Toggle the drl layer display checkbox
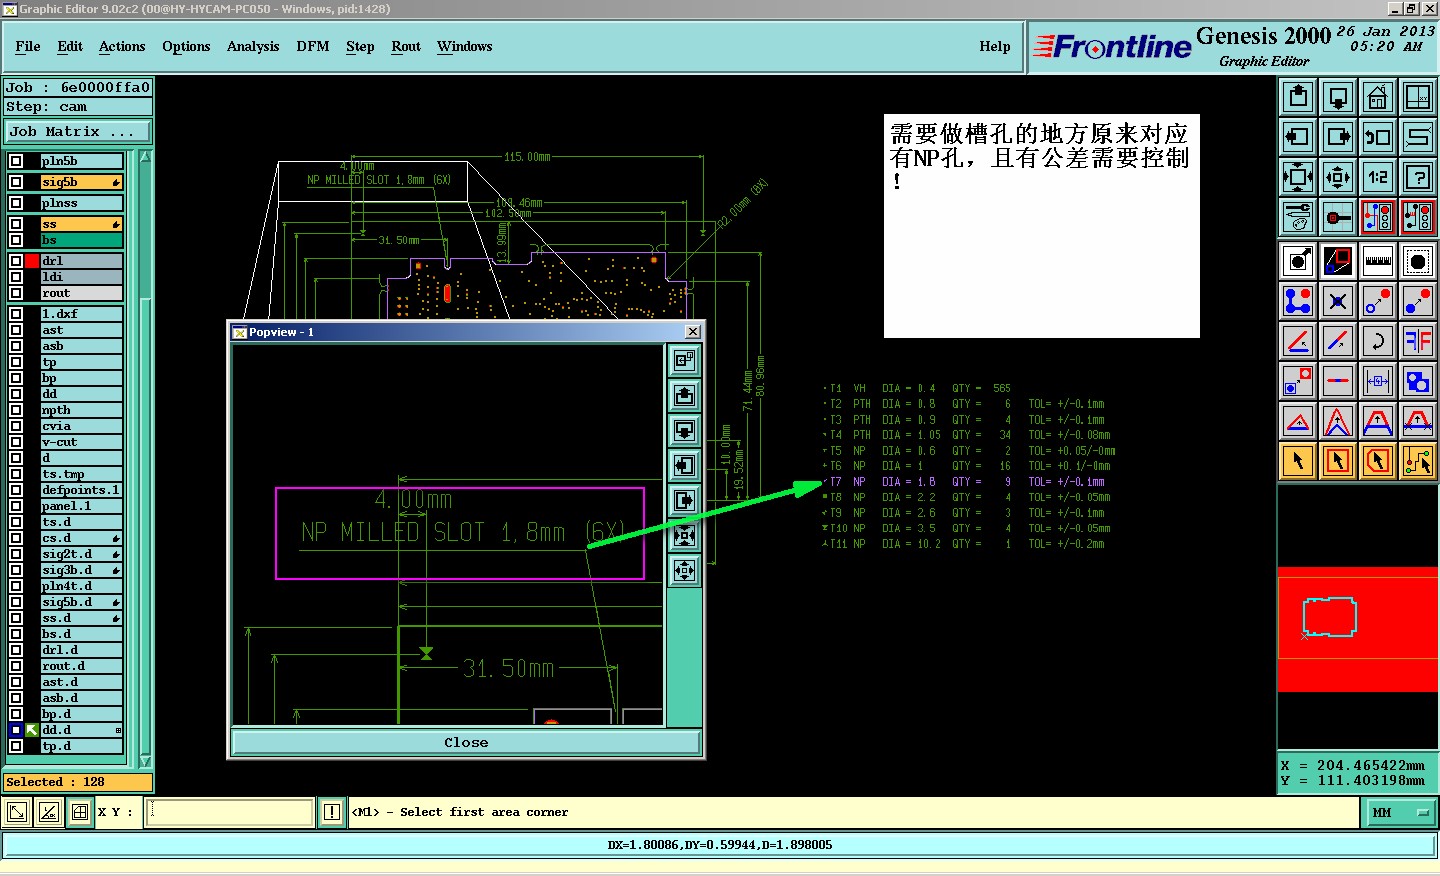The image size is (1440, 876). pyautogui.click(x=16, y=261)
